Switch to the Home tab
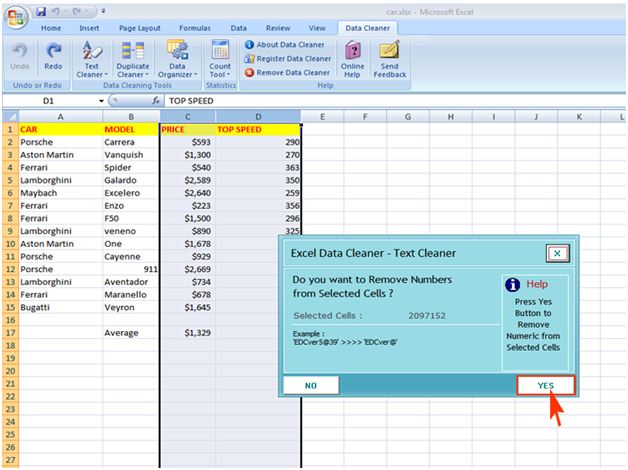Image resolution: width=628 pixels, height=470 pixels. [51, 28]
